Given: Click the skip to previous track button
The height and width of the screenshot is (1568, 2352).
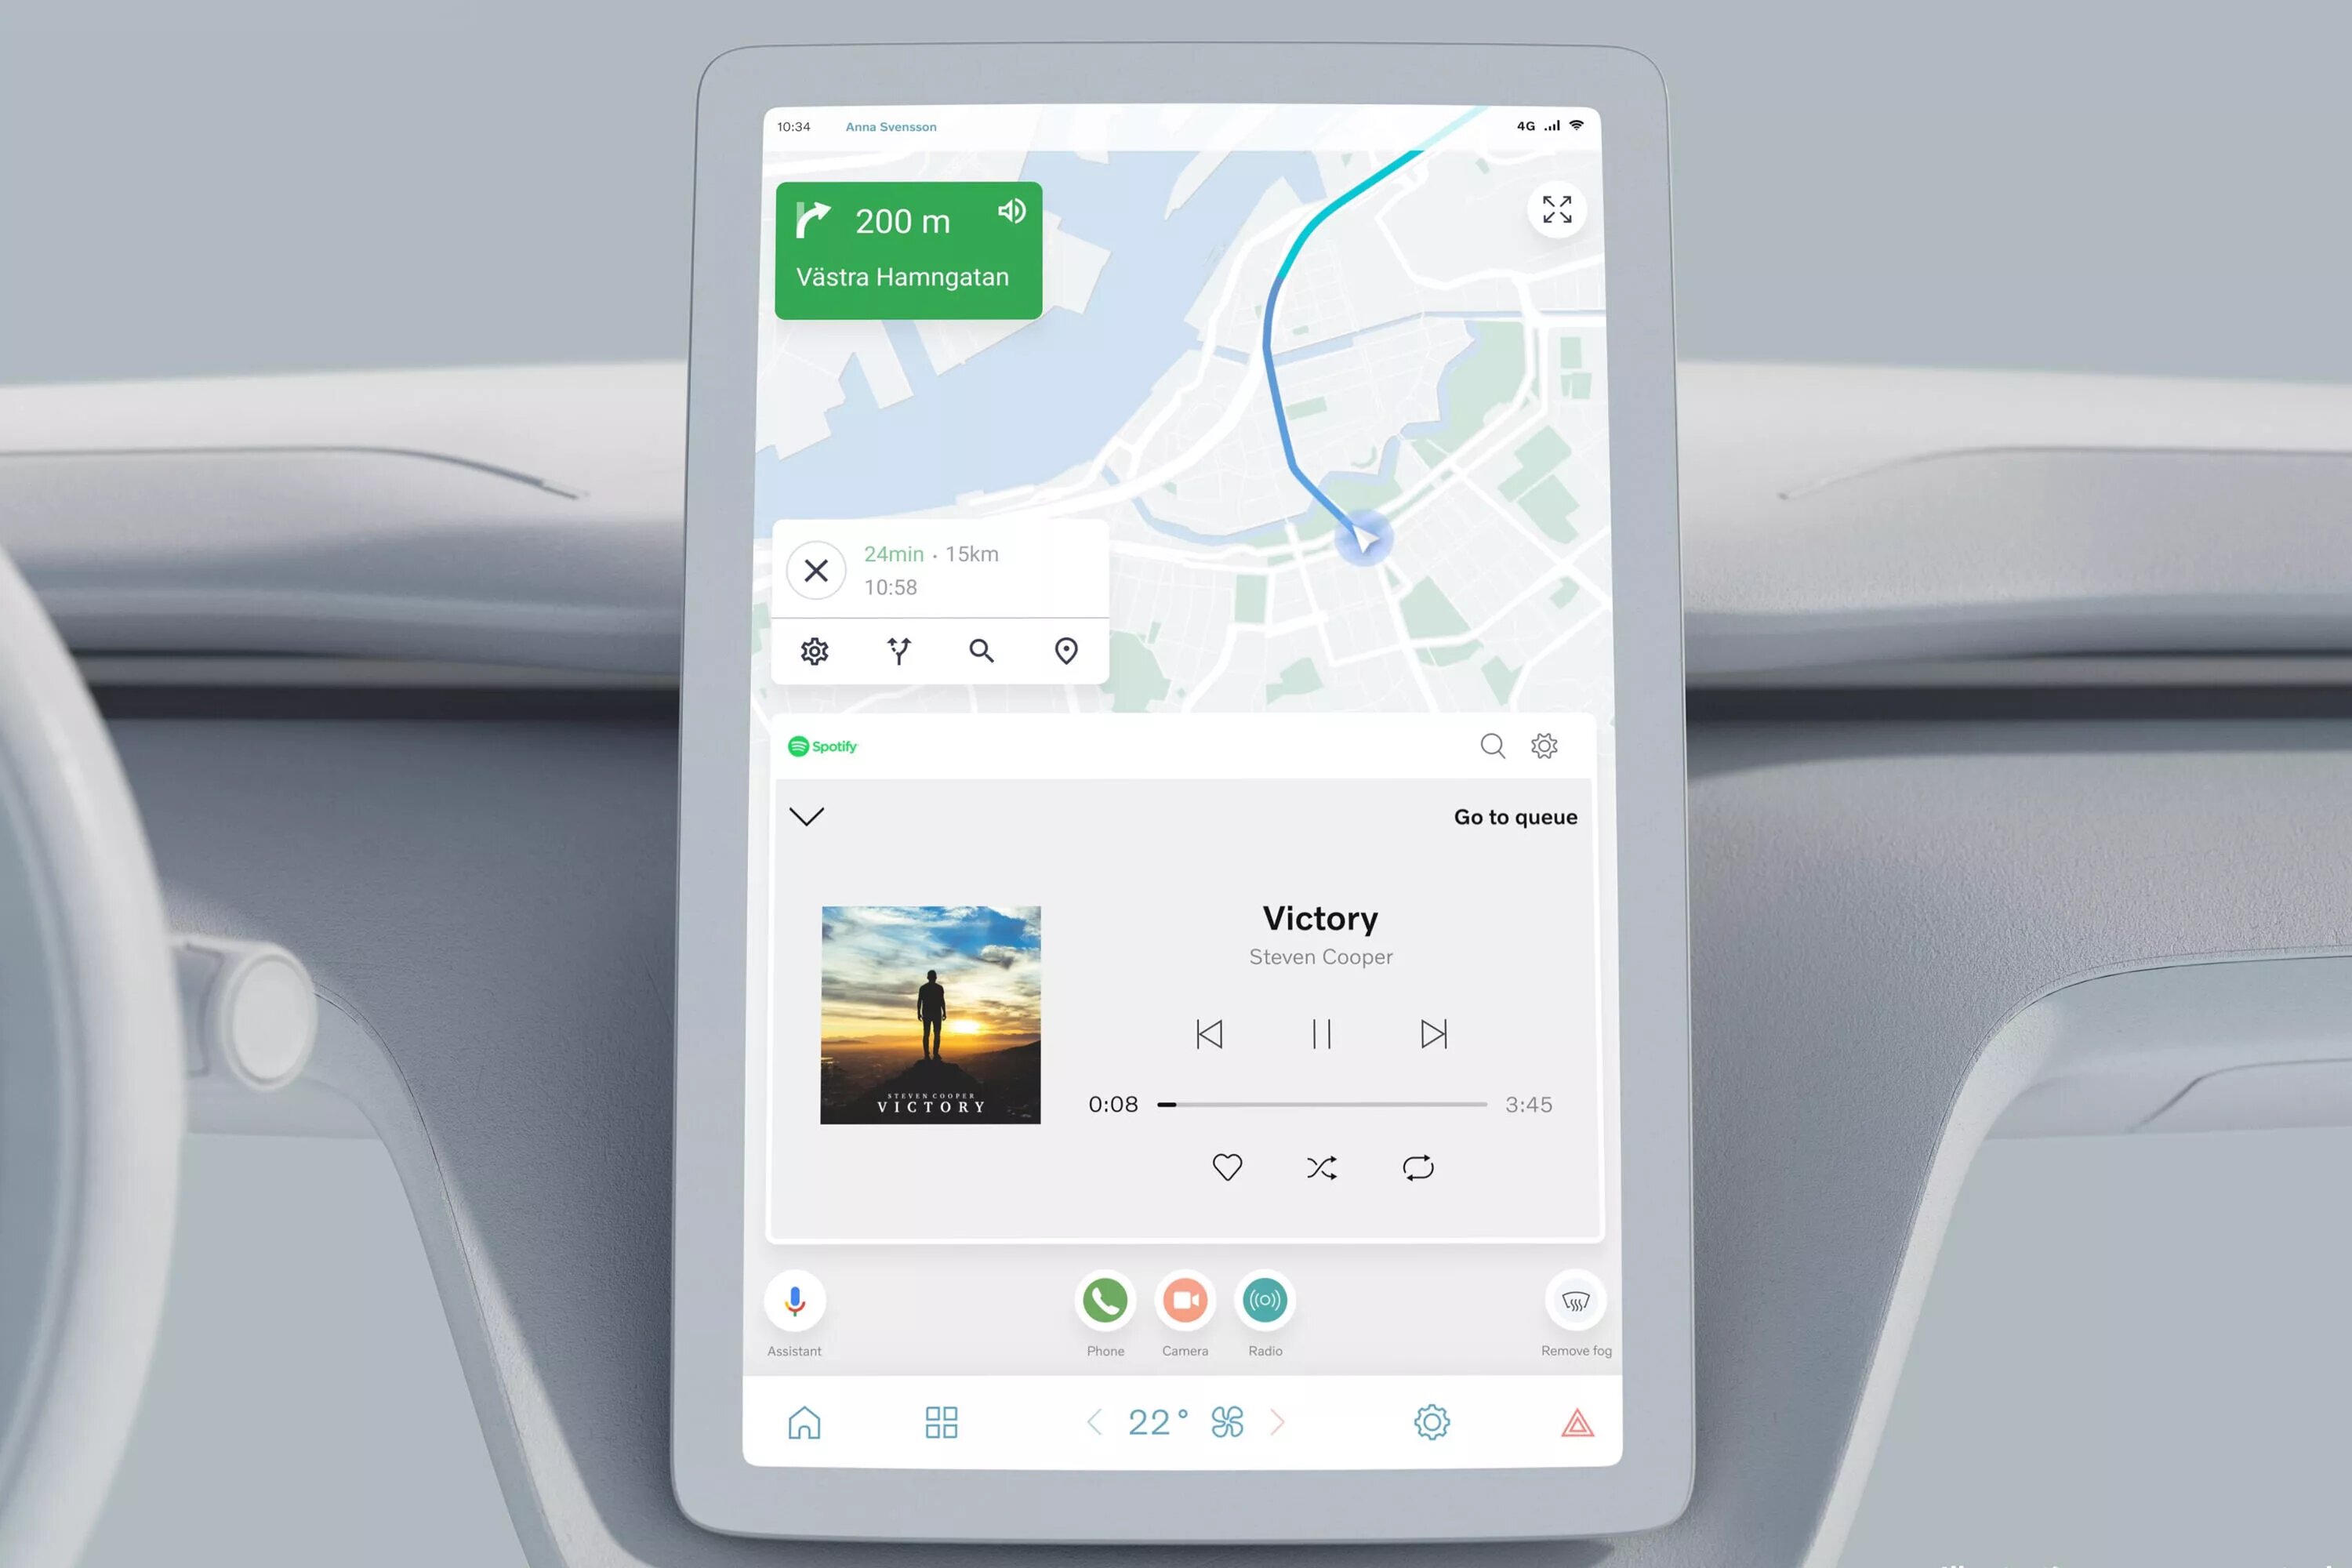Looking at the screenshot, I should coord(1209,1033).
